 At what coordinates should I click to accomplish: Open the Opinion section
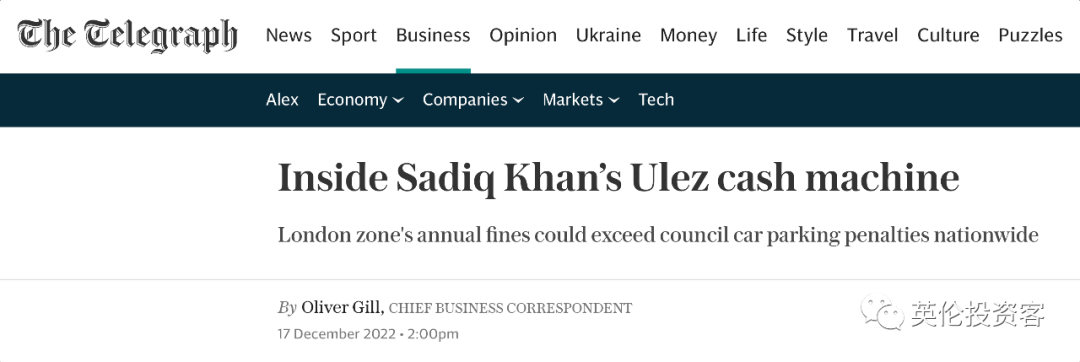point(523,35)
